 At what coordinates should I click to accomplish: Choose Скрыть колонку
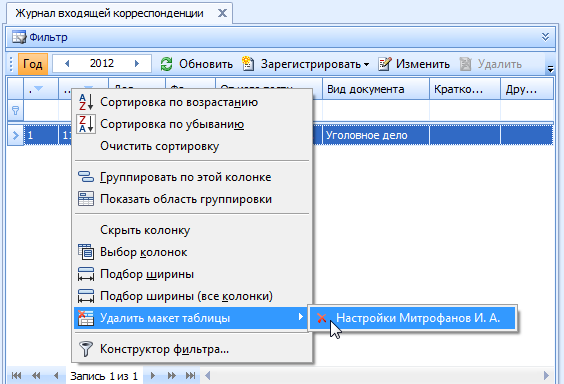coord(192,230)
